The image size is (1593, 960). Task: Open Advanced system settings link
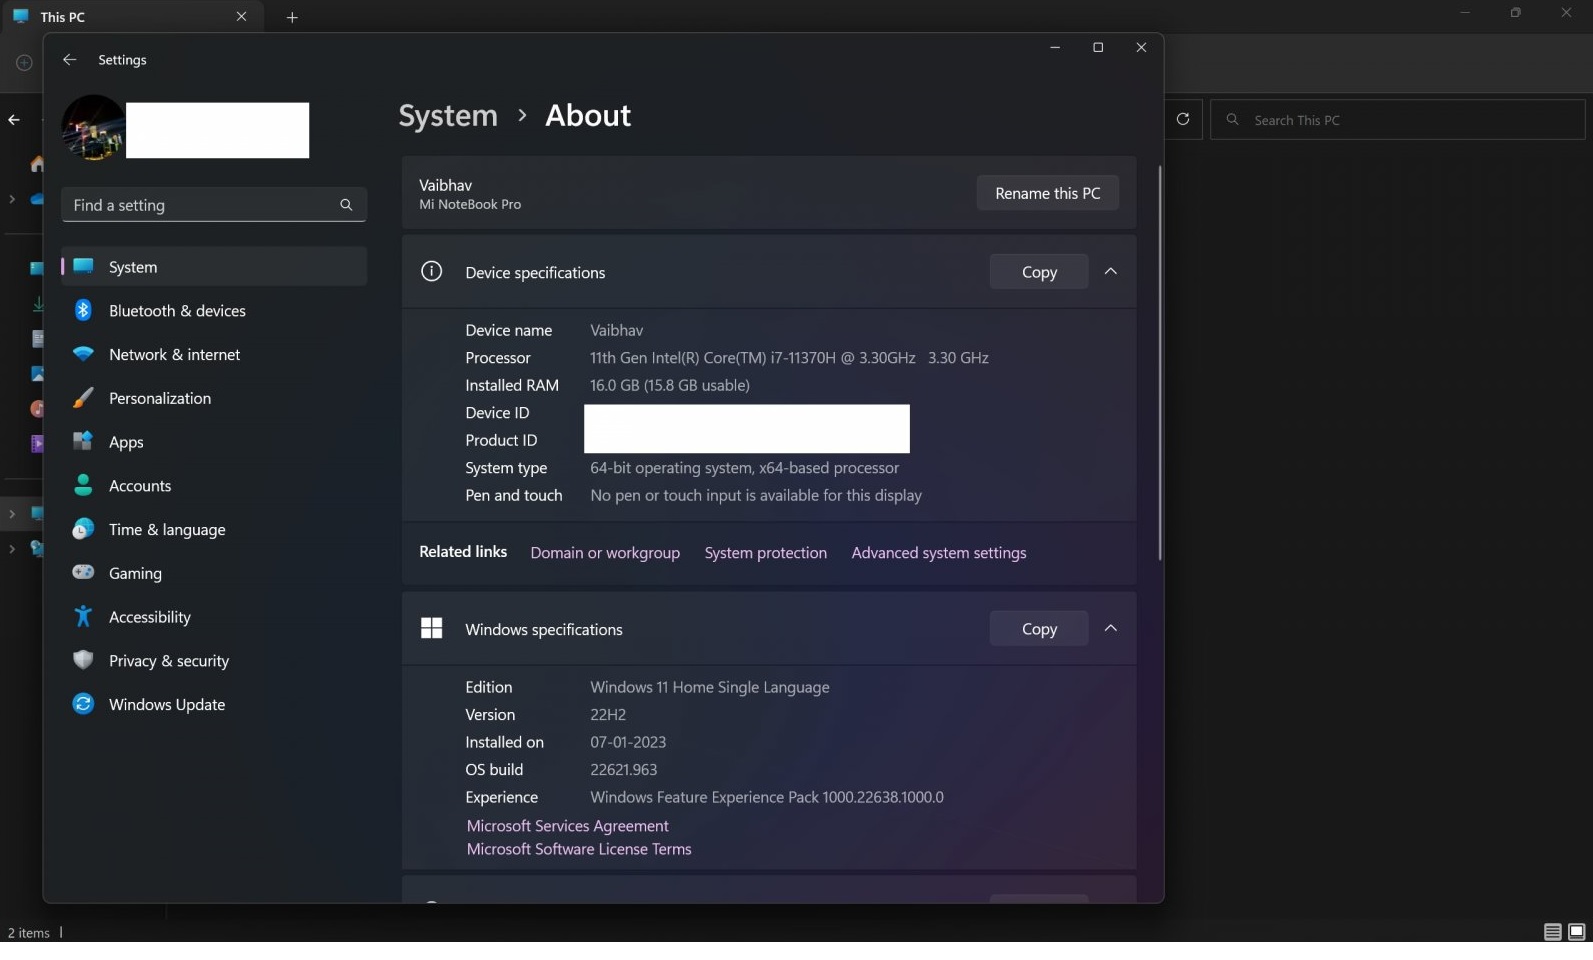938,553
